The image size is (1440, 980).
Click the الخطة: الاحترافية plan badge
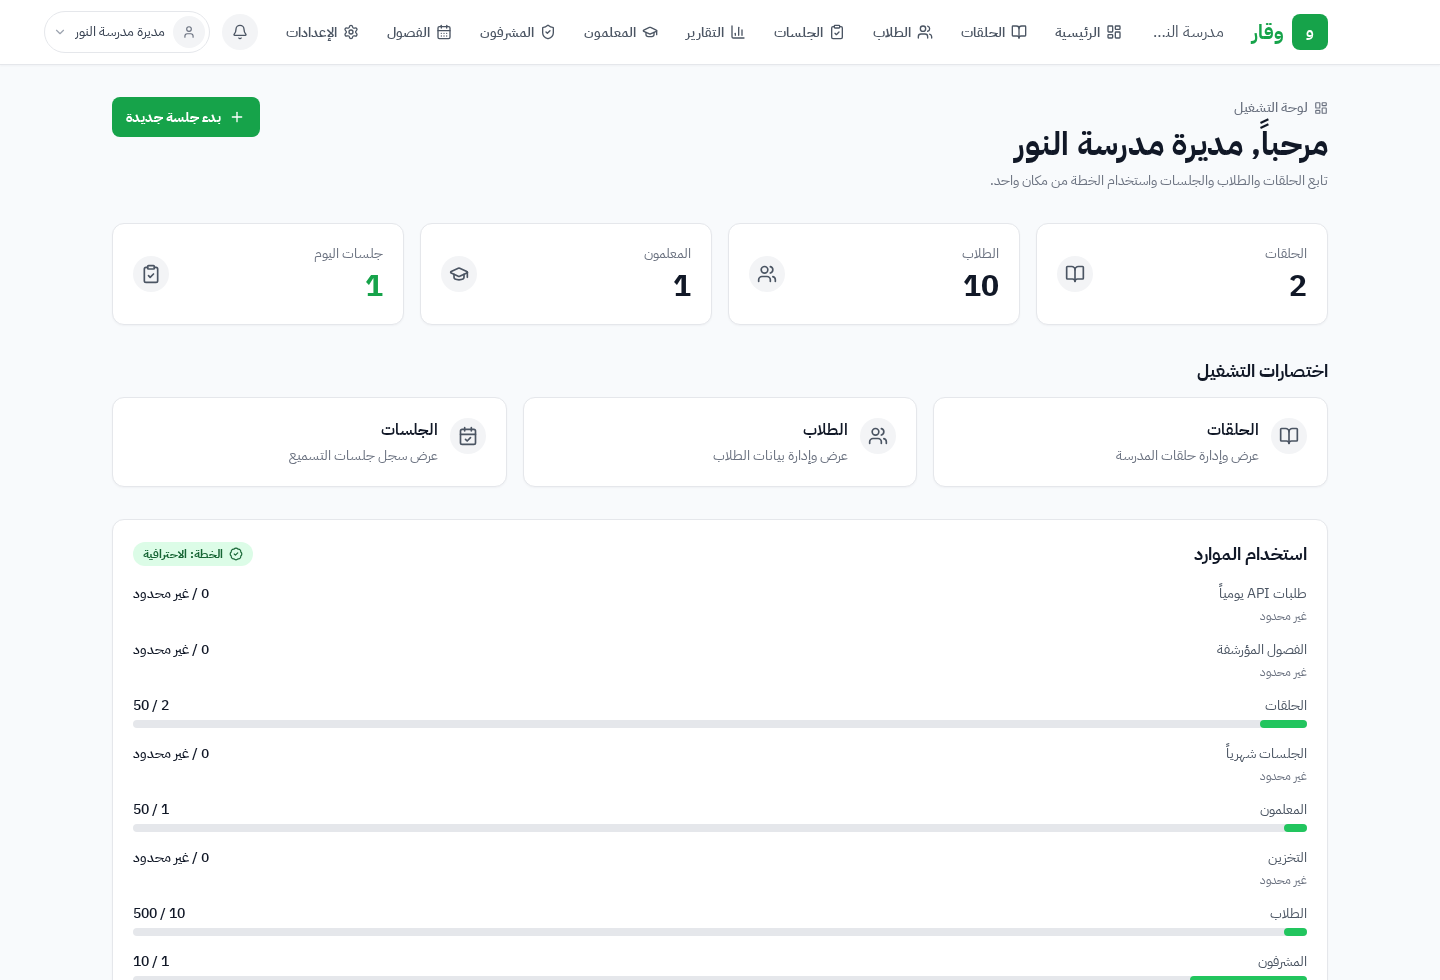click(193, 554)
